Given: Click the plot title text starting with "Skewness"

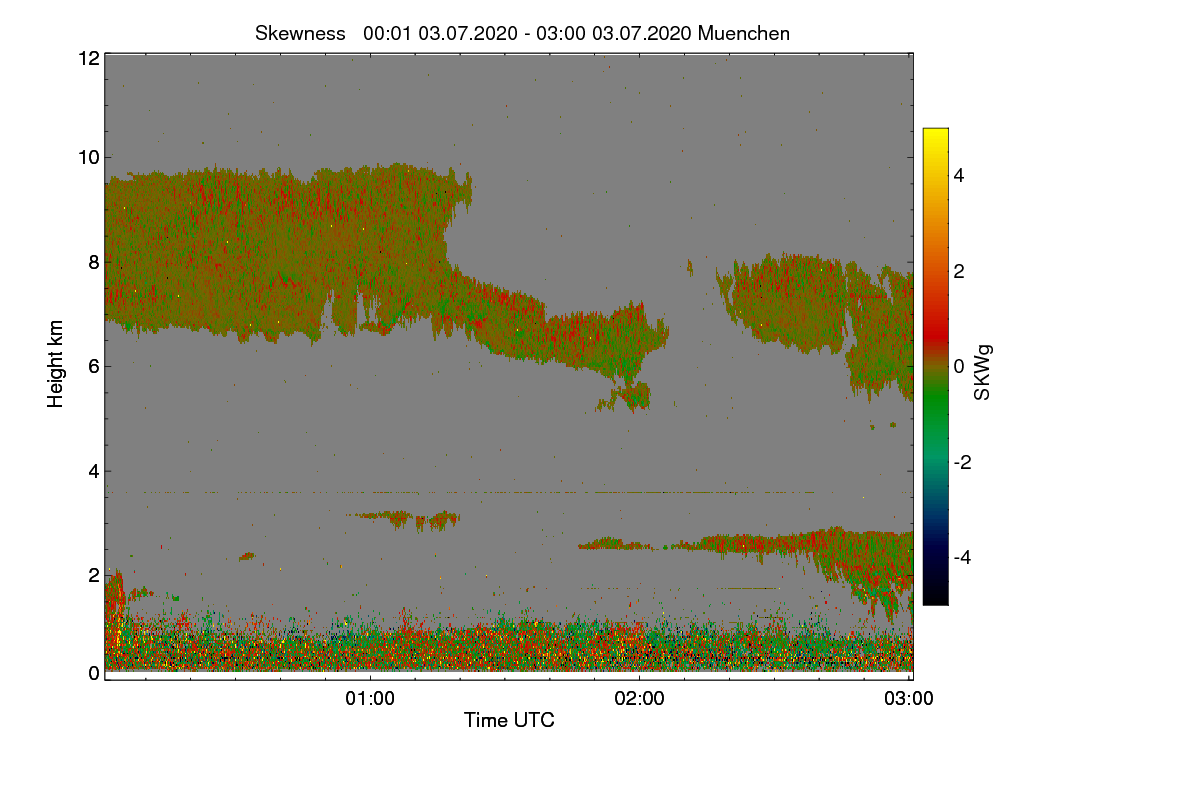Looking at the screenshot, I should coord(522,33).
